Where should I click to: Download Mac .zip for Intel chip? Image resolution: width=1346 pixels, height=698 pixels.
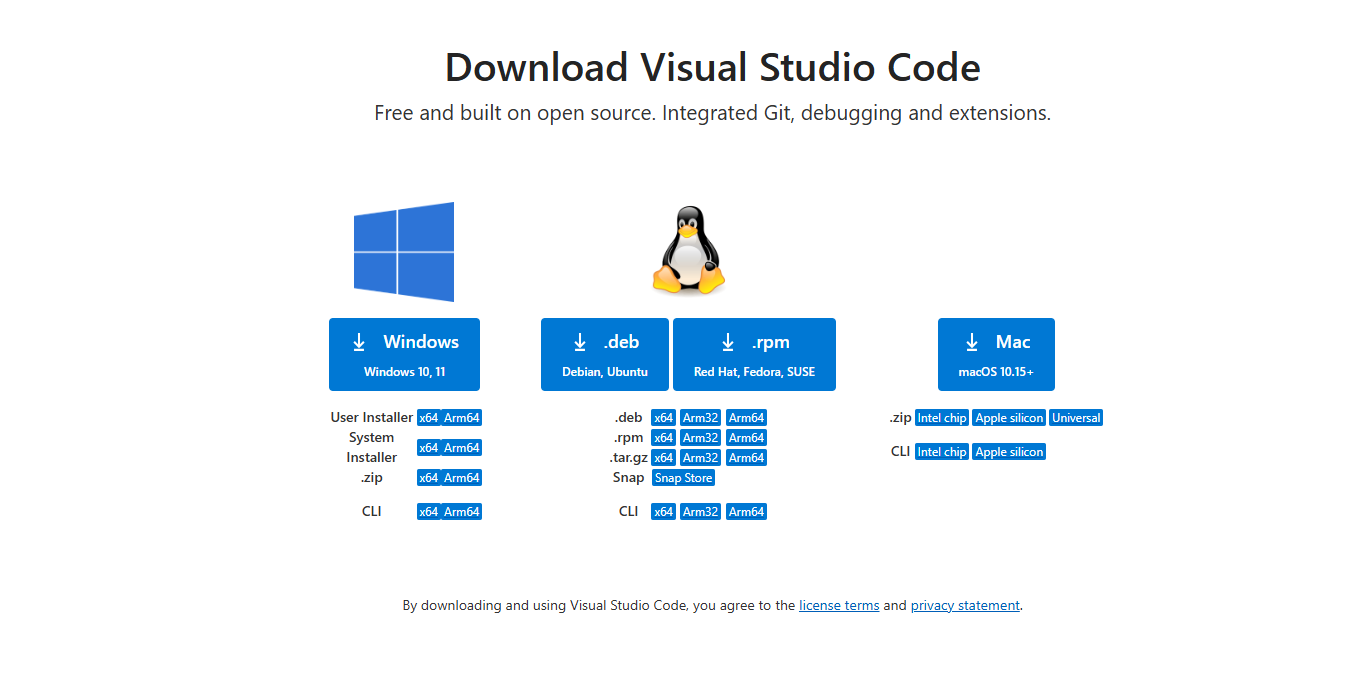point(942,418)
